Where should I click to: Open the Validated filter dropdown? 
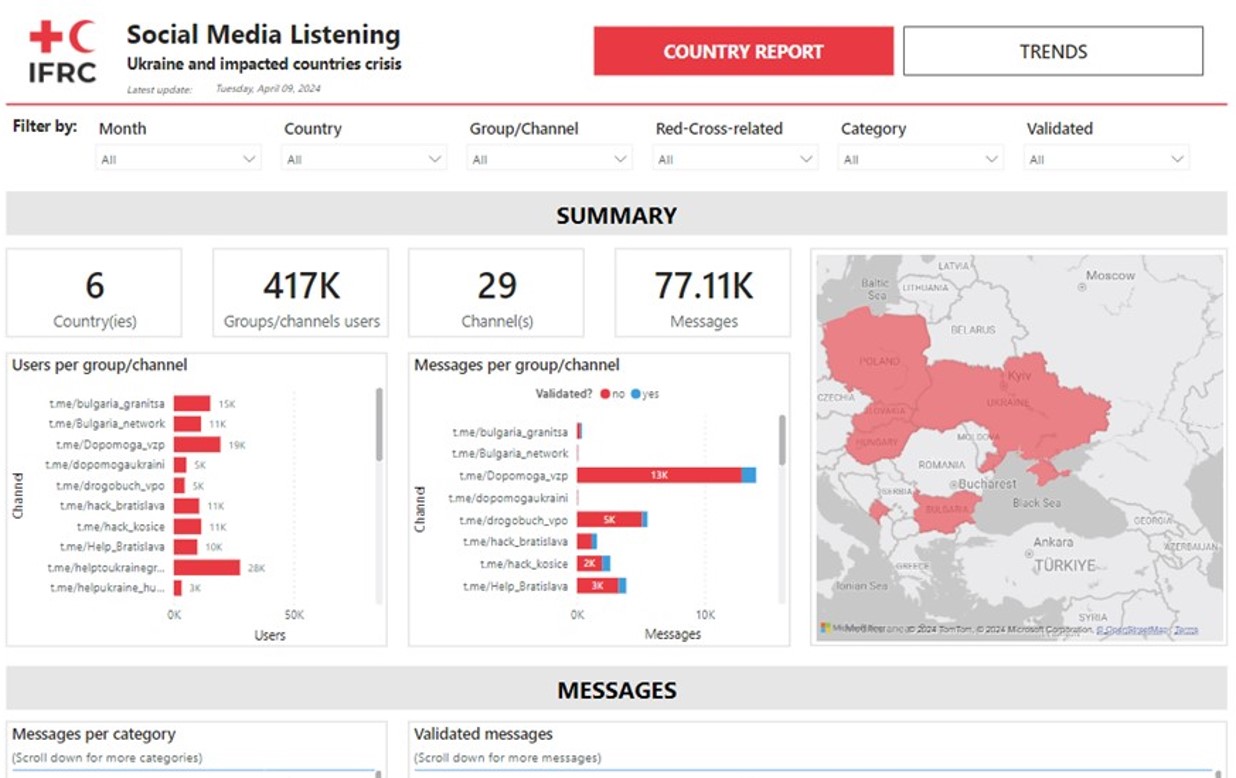1107,159
